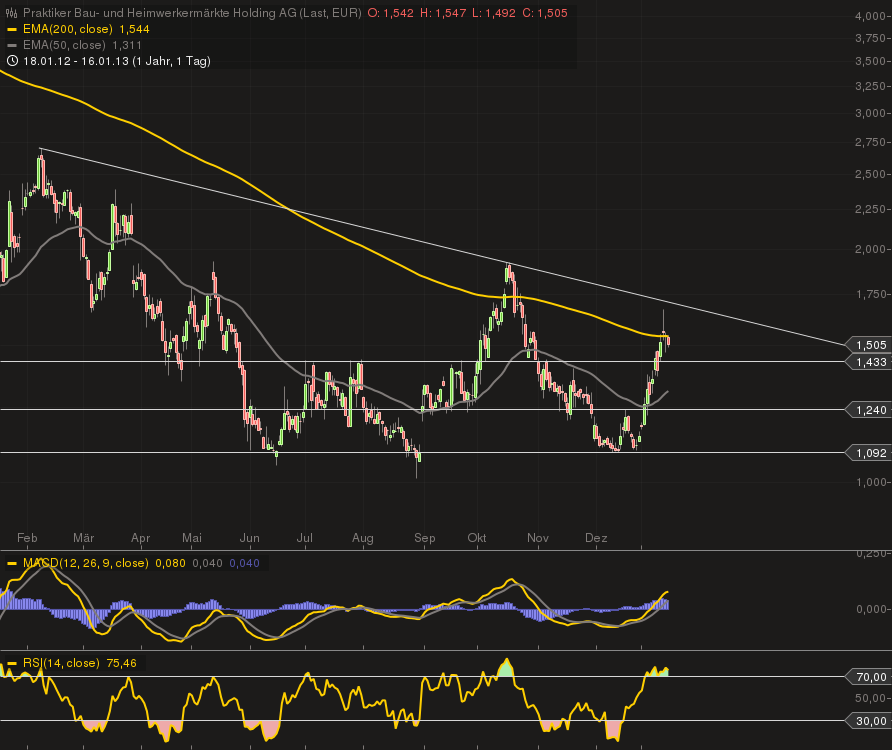The height and width of the screenshot is (750, 892).
Task: Open the RSI(14, close) label
Action: [62, 661]
